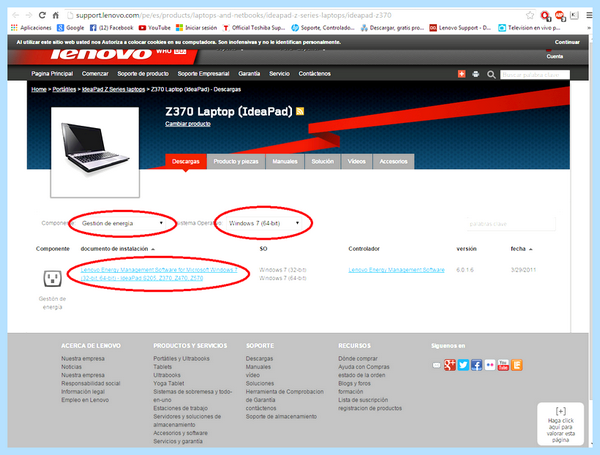Open the Chrome hamburger menu

point(589,15)
